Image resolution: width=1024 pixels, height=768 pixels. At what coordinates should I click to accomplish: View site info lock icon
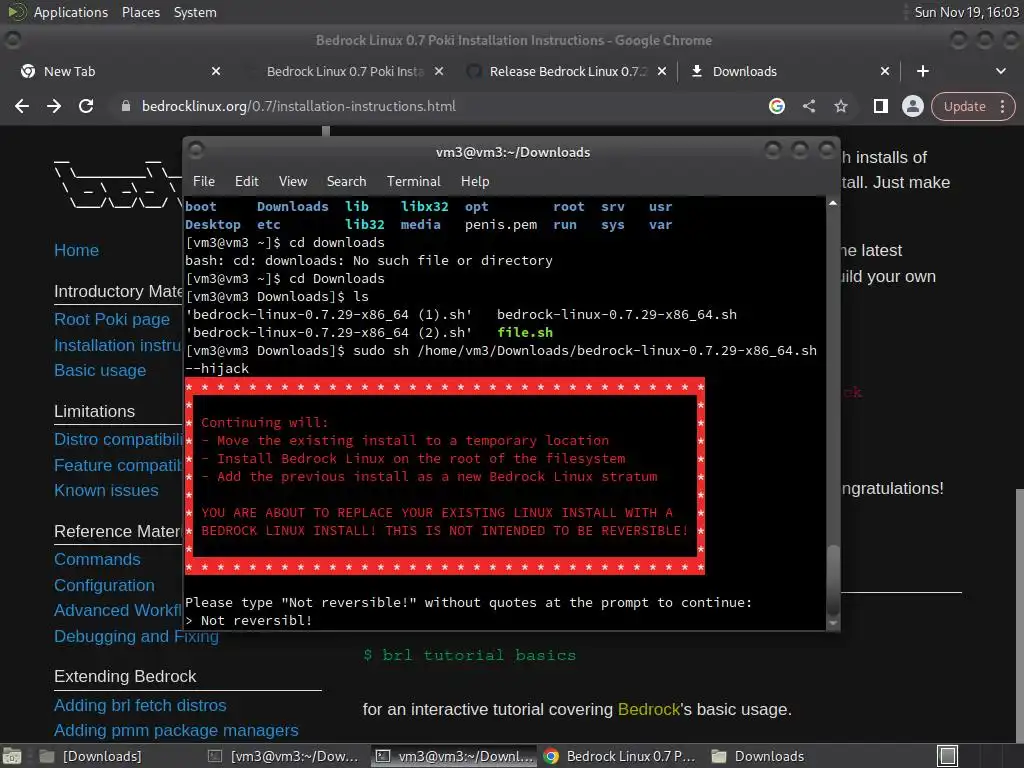click(126, 106)
